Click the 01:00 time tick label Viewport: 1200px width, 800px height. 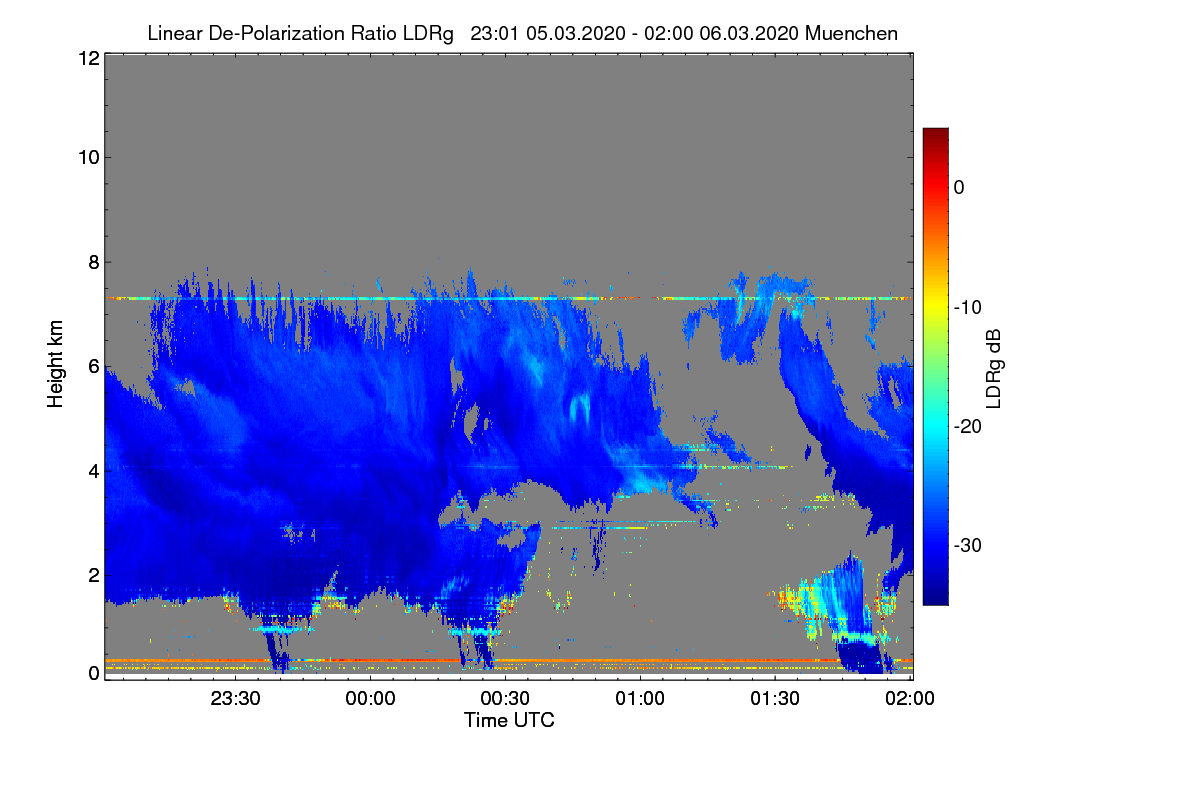point(640,699)
